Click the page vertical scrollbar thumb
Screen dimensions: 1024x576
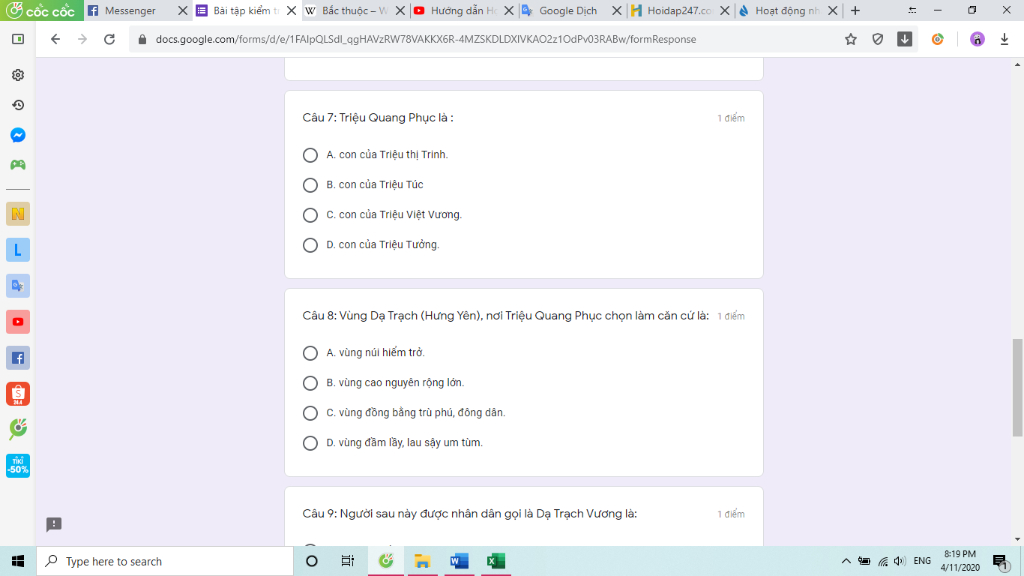tap(1017, 387)
